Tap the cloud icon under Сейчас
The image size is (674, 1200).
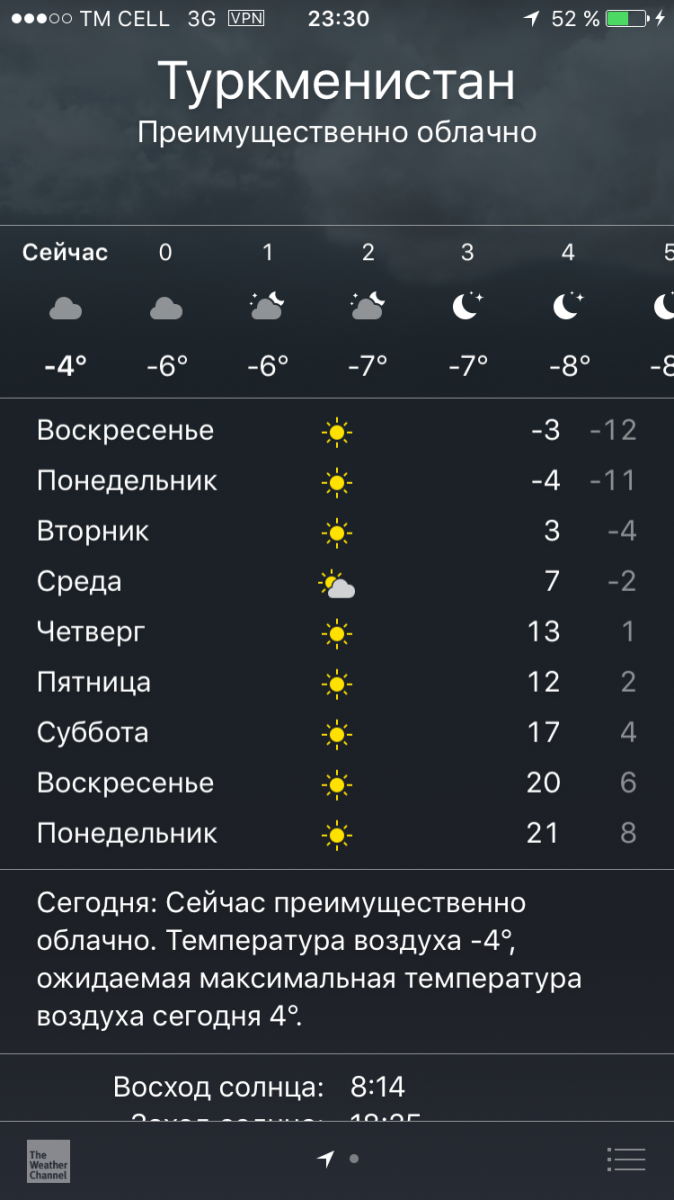[65, 309]
